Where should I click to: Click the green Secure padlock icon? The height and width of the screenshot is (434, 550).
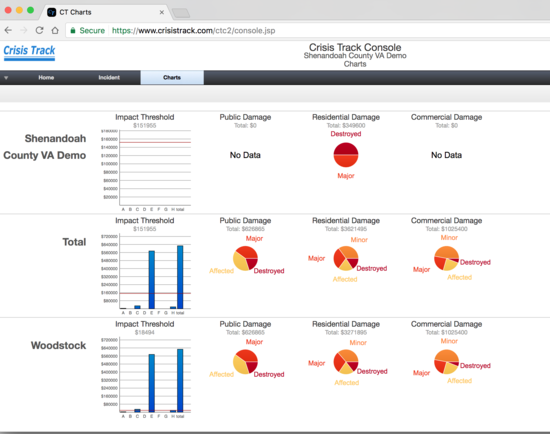73,31
